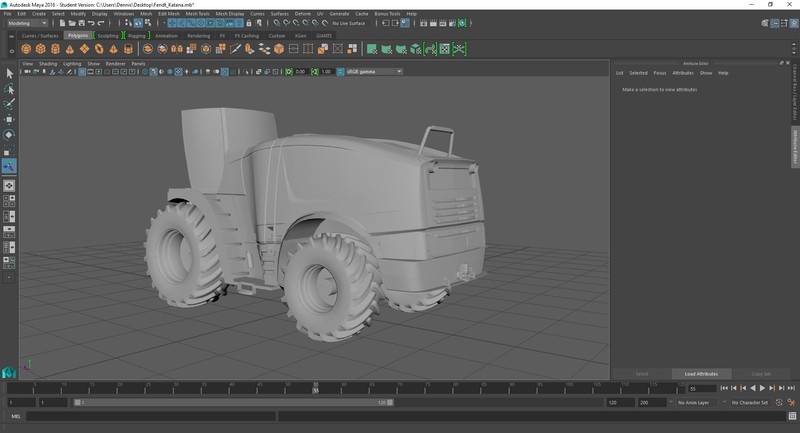The height and width of the screenshot is (433, 800).
Task: Open the Modeling menu set dropdown
Action: point(27,23)
